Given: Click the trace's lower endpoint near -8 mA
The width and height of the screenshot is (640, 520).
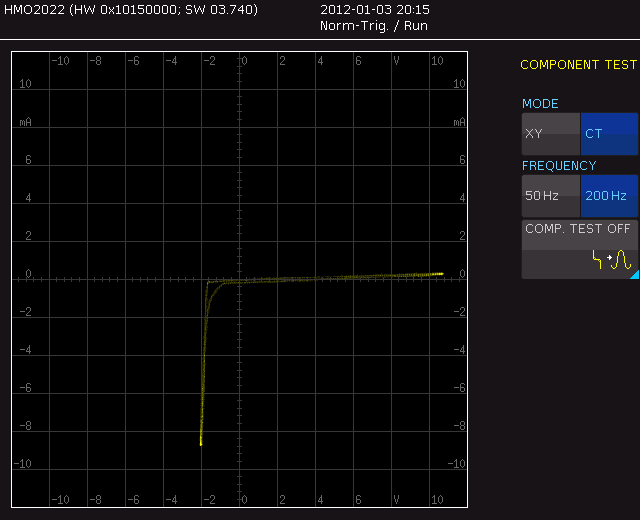Looking at the screenshot, I should point(201,444).
